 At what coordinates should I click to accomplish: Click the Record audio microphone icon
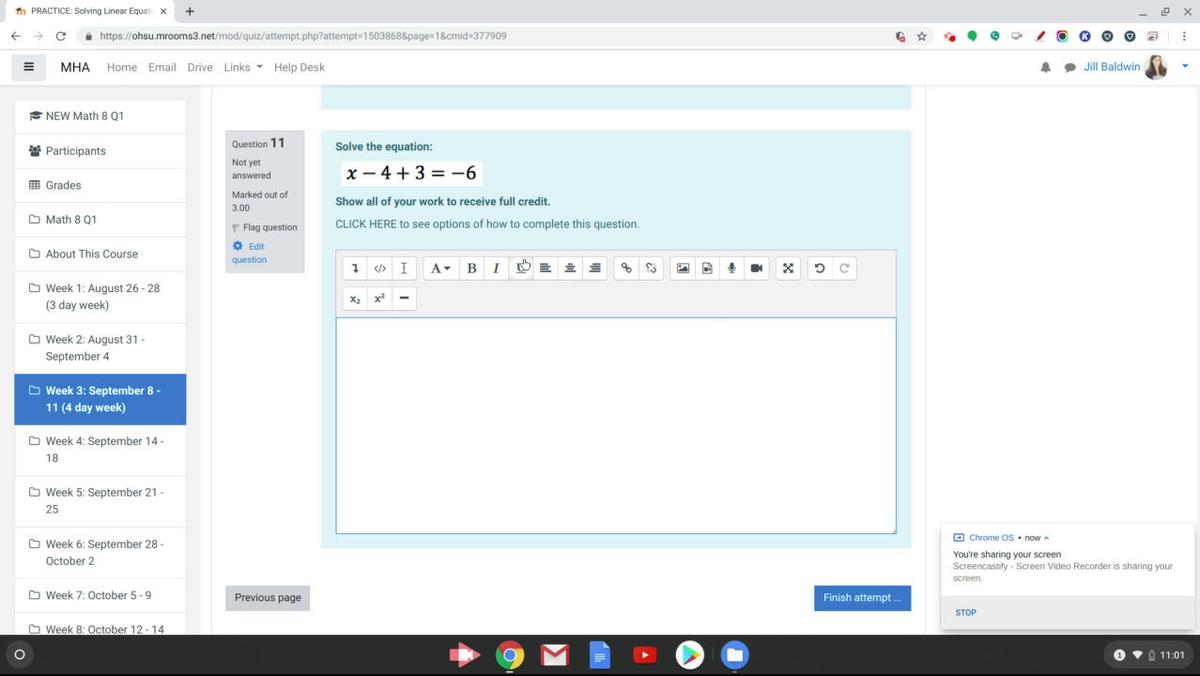(731, 268)
